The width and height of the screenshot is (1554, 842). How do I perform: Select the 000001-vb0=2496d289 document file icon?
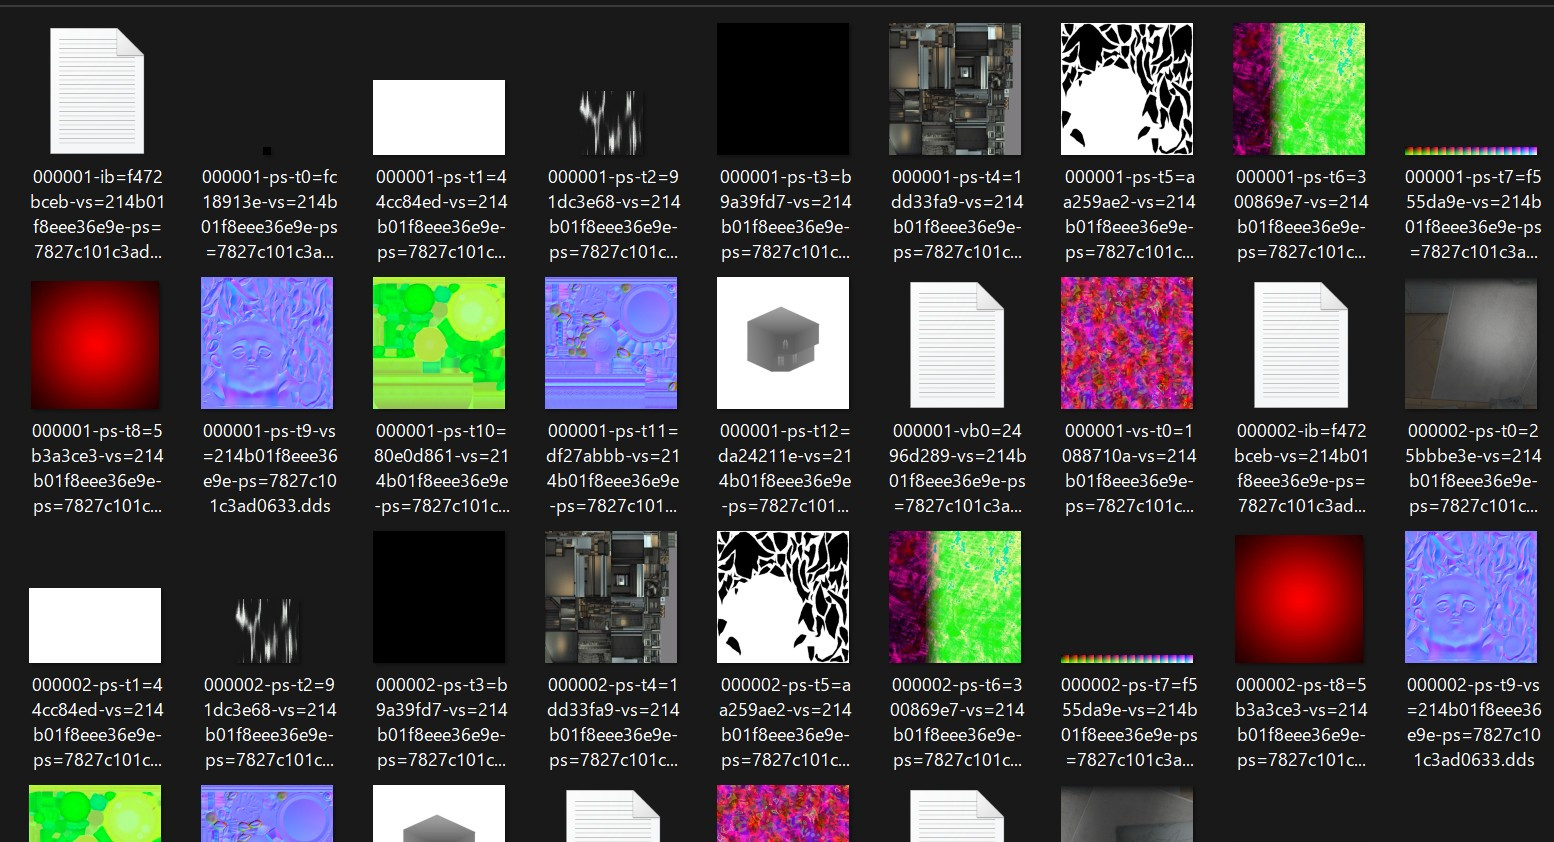pyautogui.click(x=957, y=345)
